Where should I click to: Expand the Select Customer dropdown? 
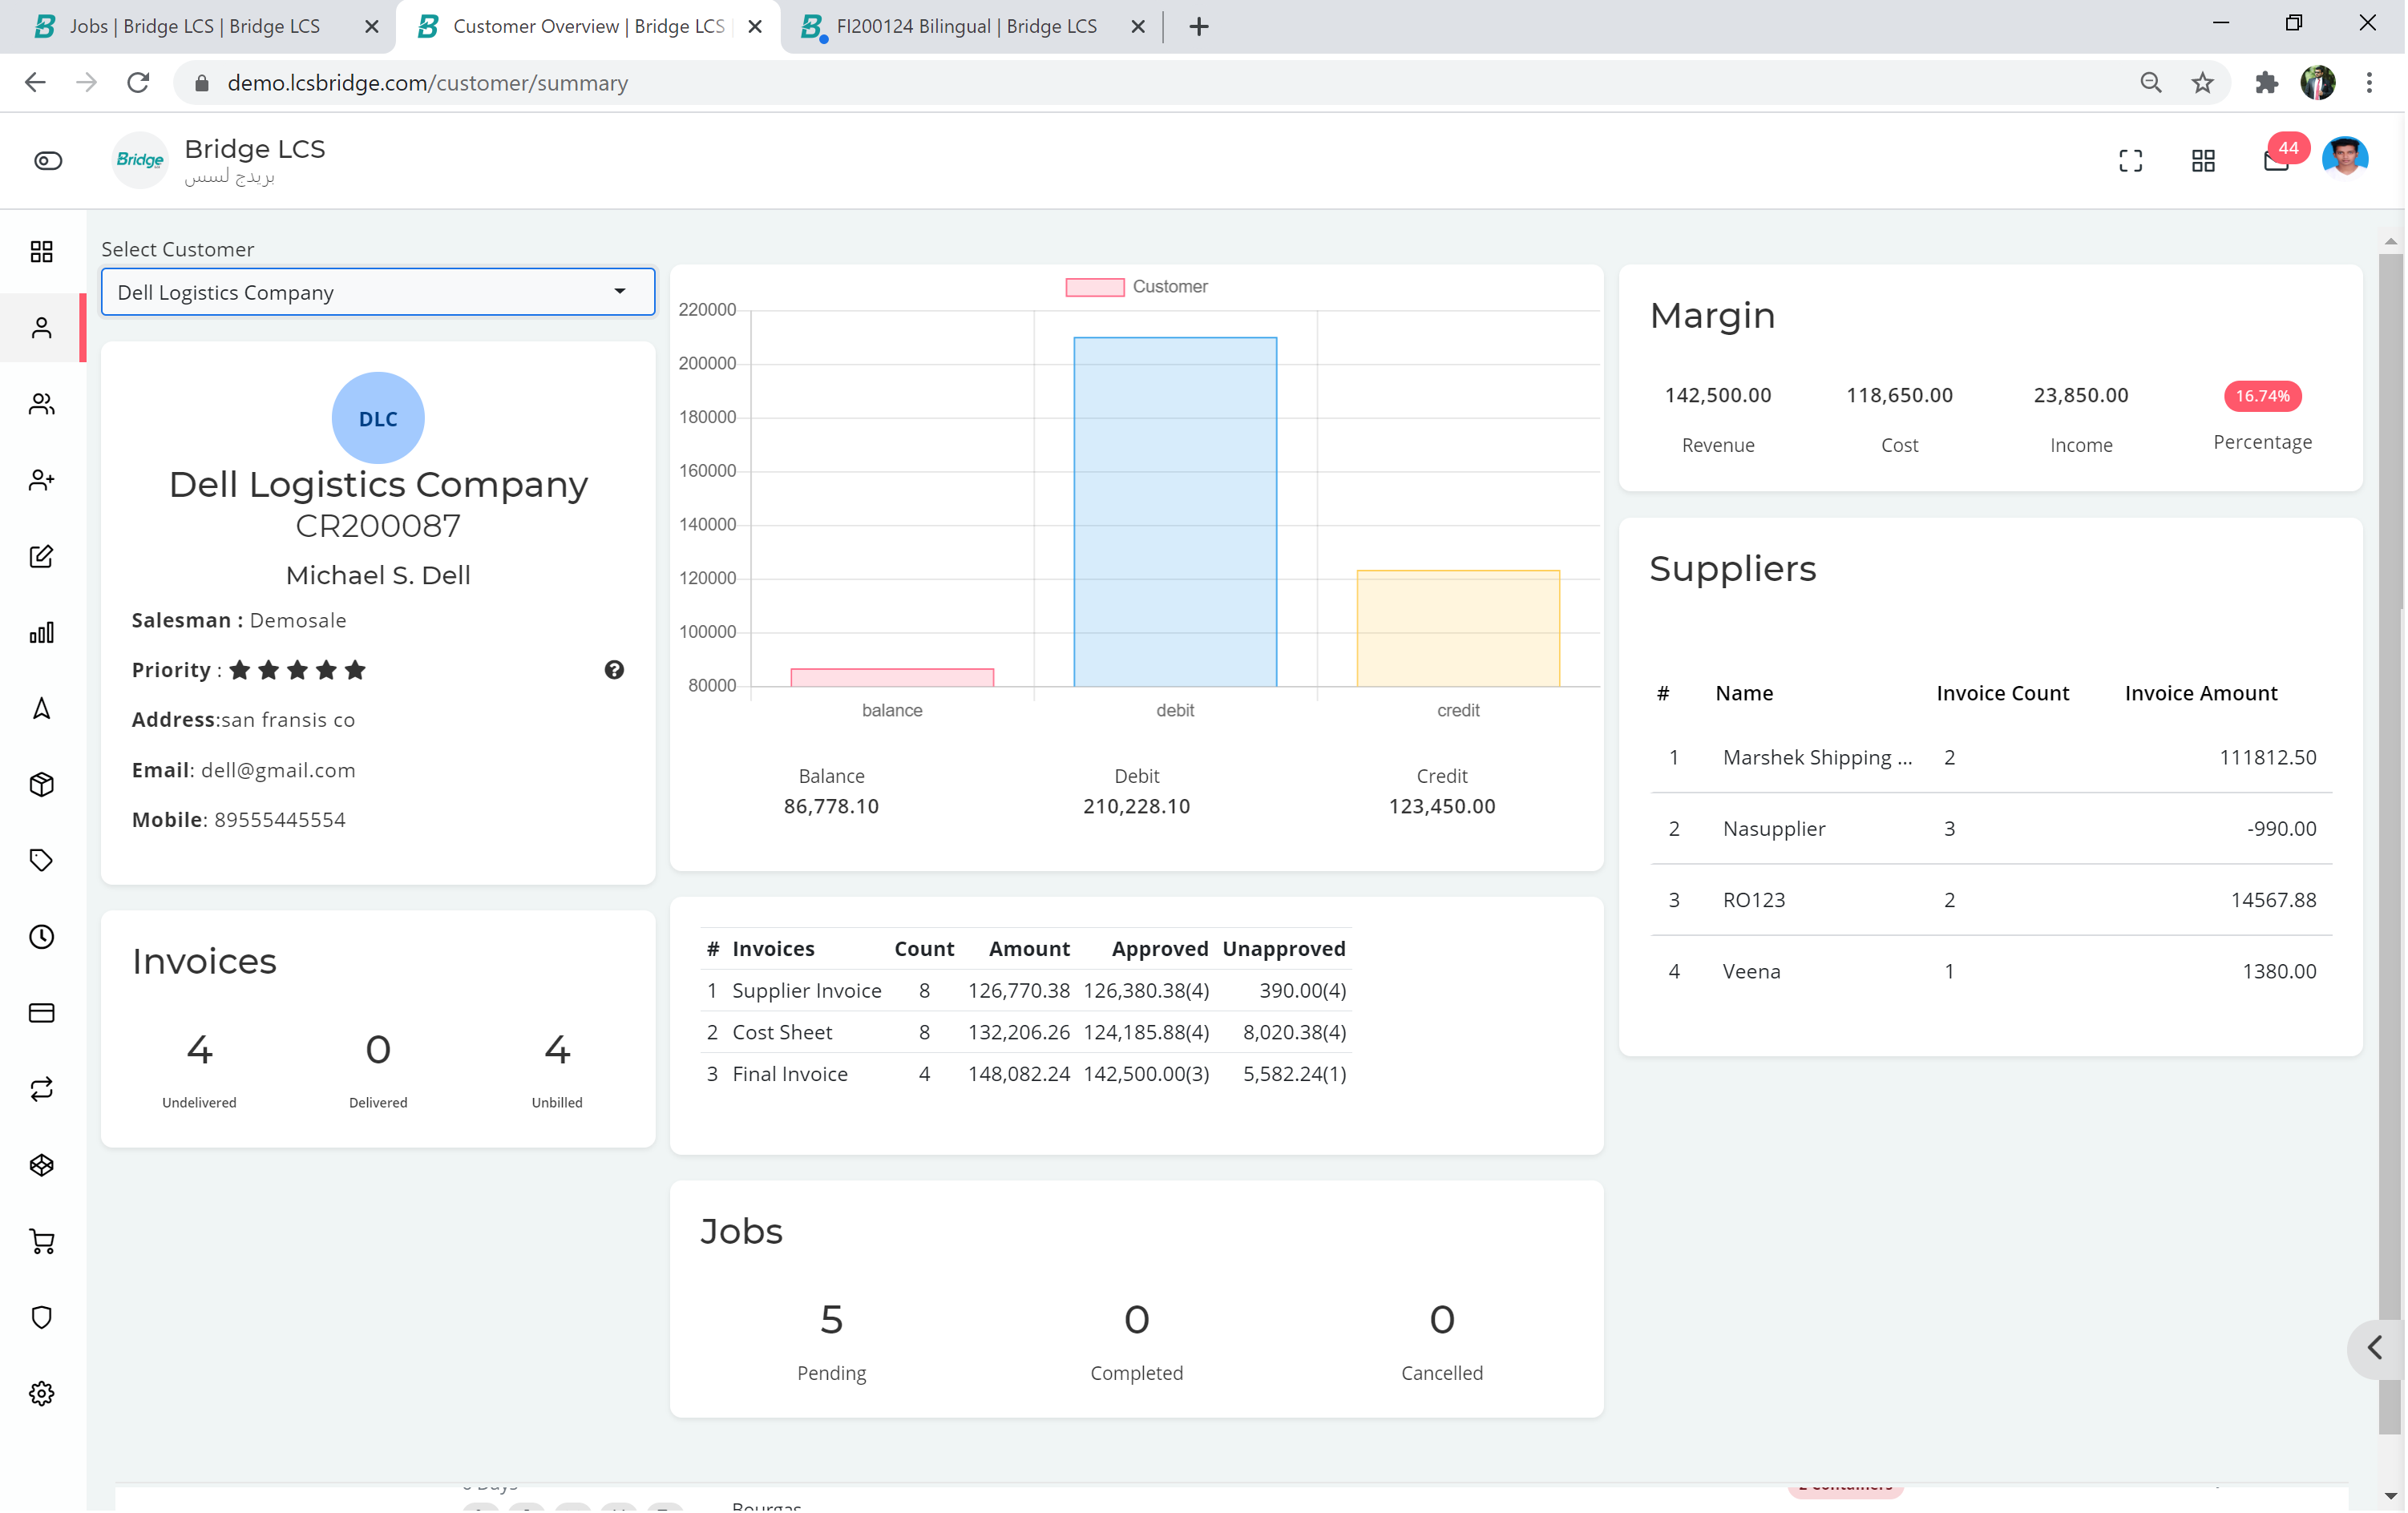(378, 292)
